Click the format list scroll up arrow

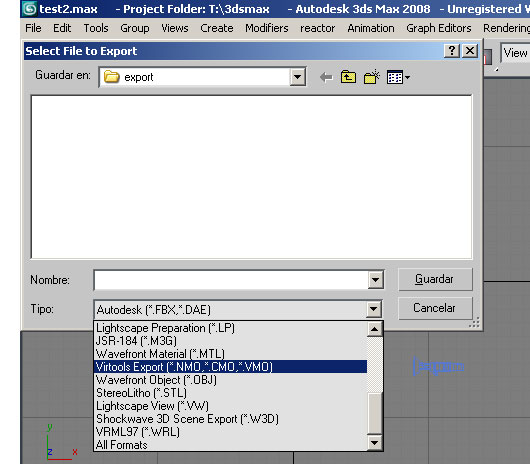pos(375,329)
